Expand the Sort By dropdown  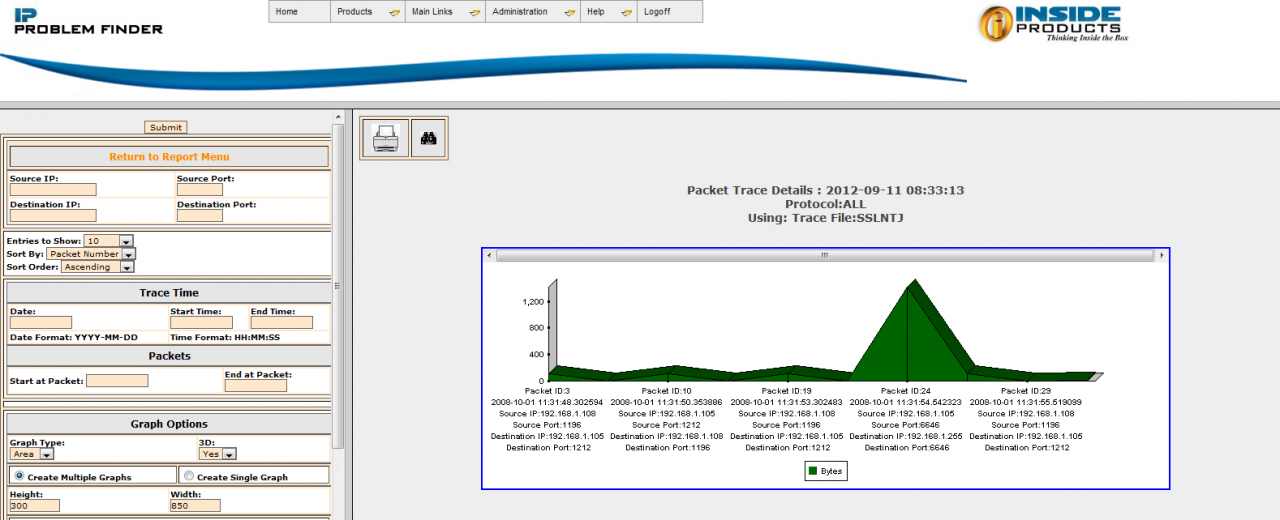pyautogui.click(x=128, y=254)
